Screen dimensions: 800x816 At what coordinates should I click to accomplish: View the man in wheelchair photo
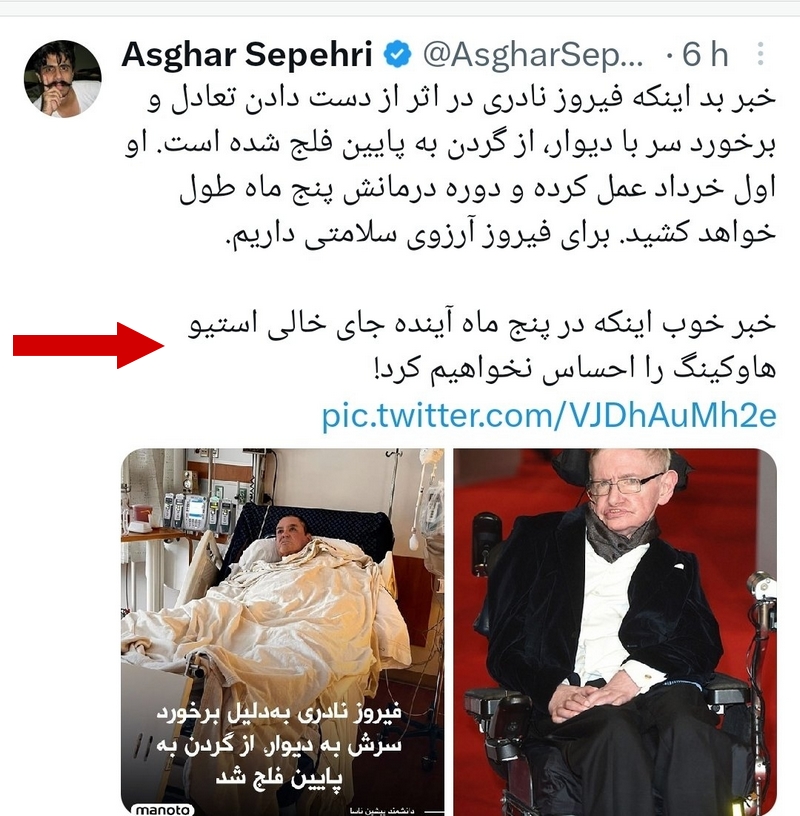point(615,631)
